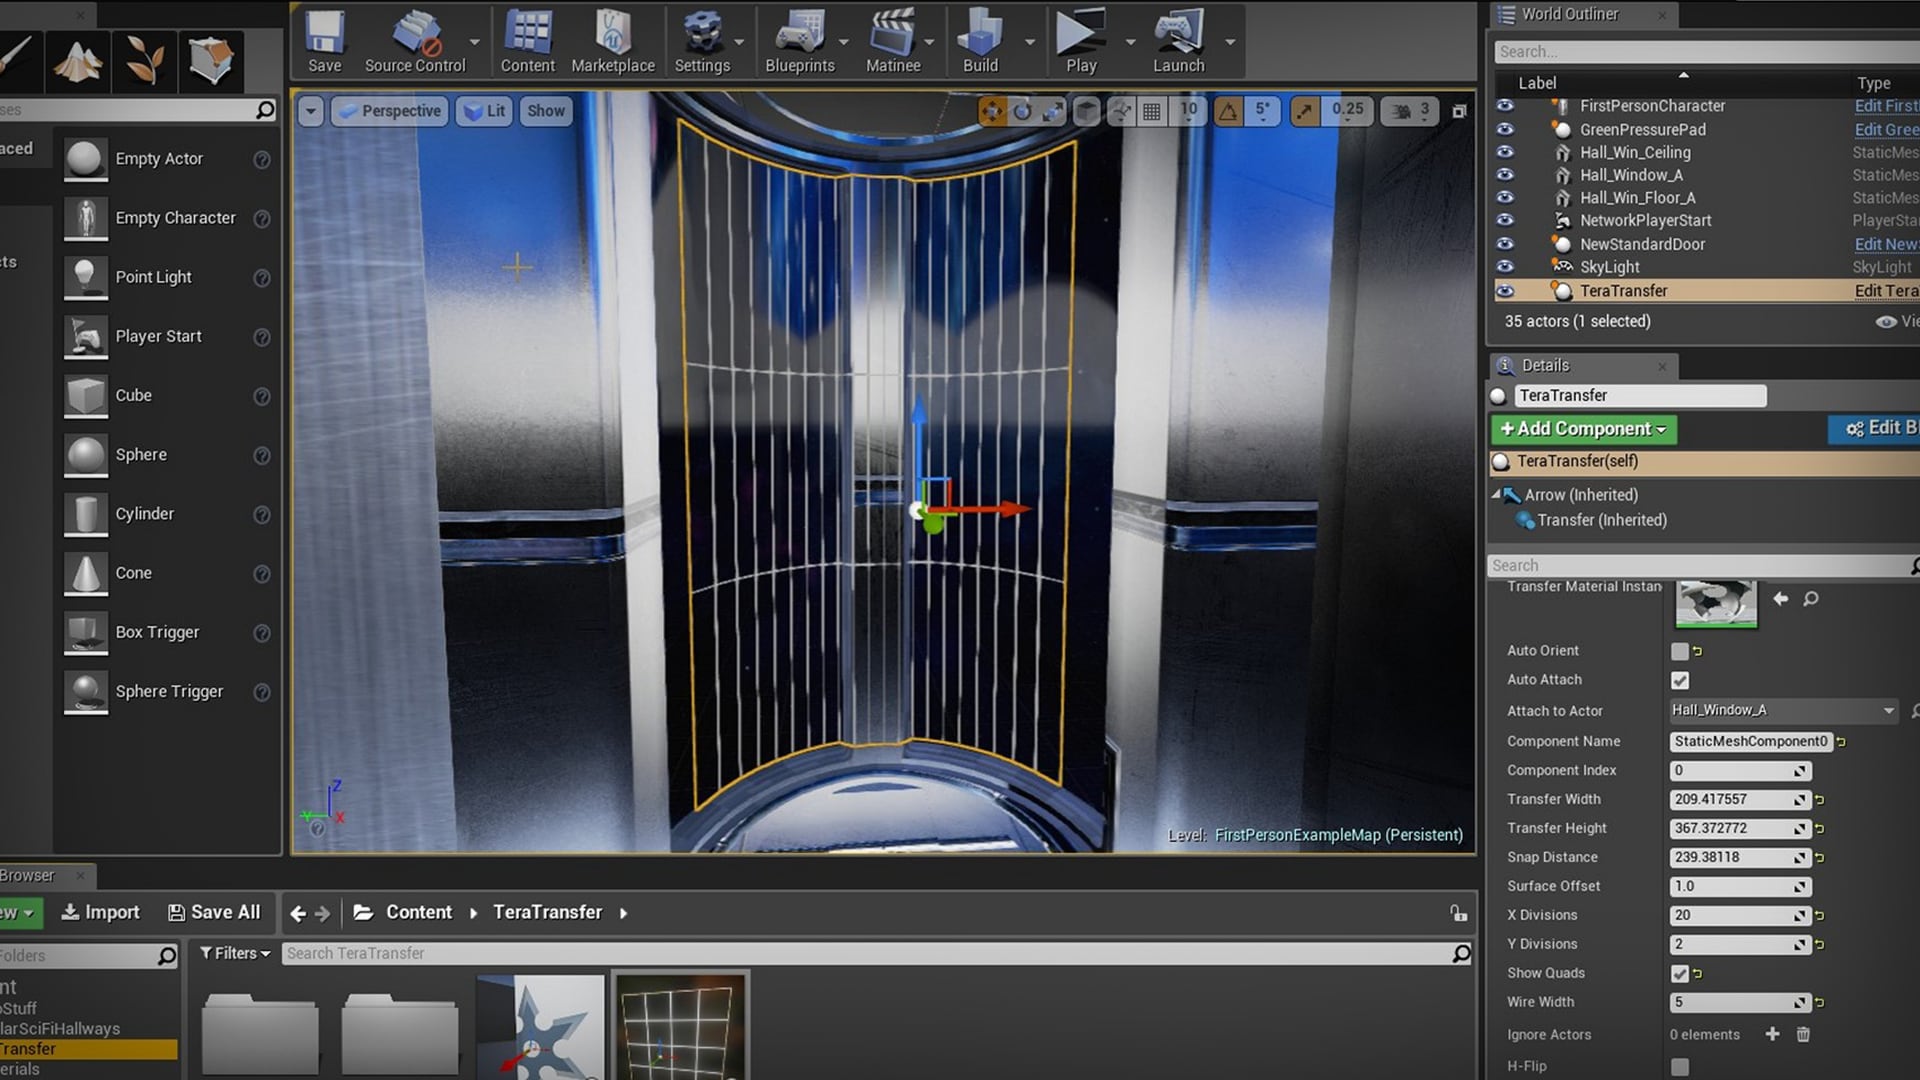This screenshot has width=1920, height=1080.
Task: Open Source Control from toolbar
Action: 415,42
